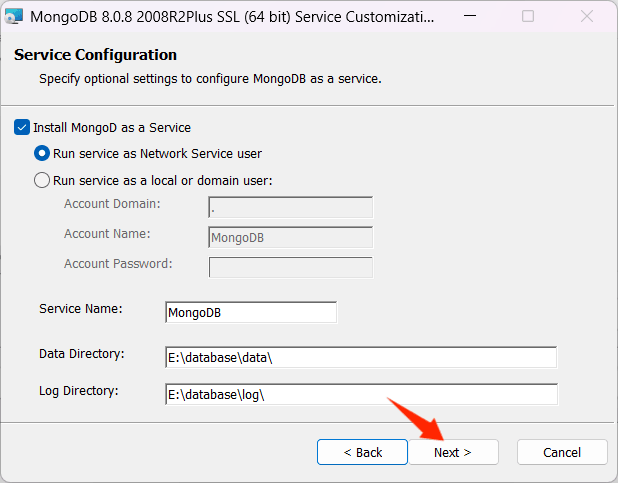
Task: Click the Account Domain field
Action: point(290,207)
